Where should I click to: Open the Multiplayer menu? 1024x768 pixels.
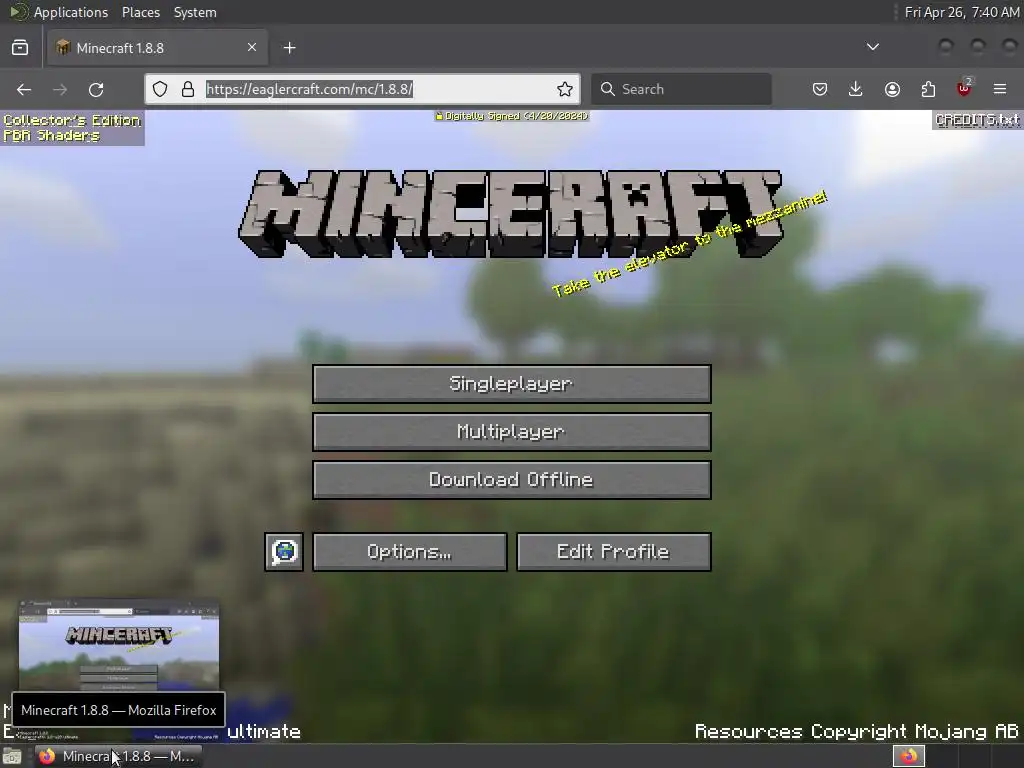coord(511,432)
